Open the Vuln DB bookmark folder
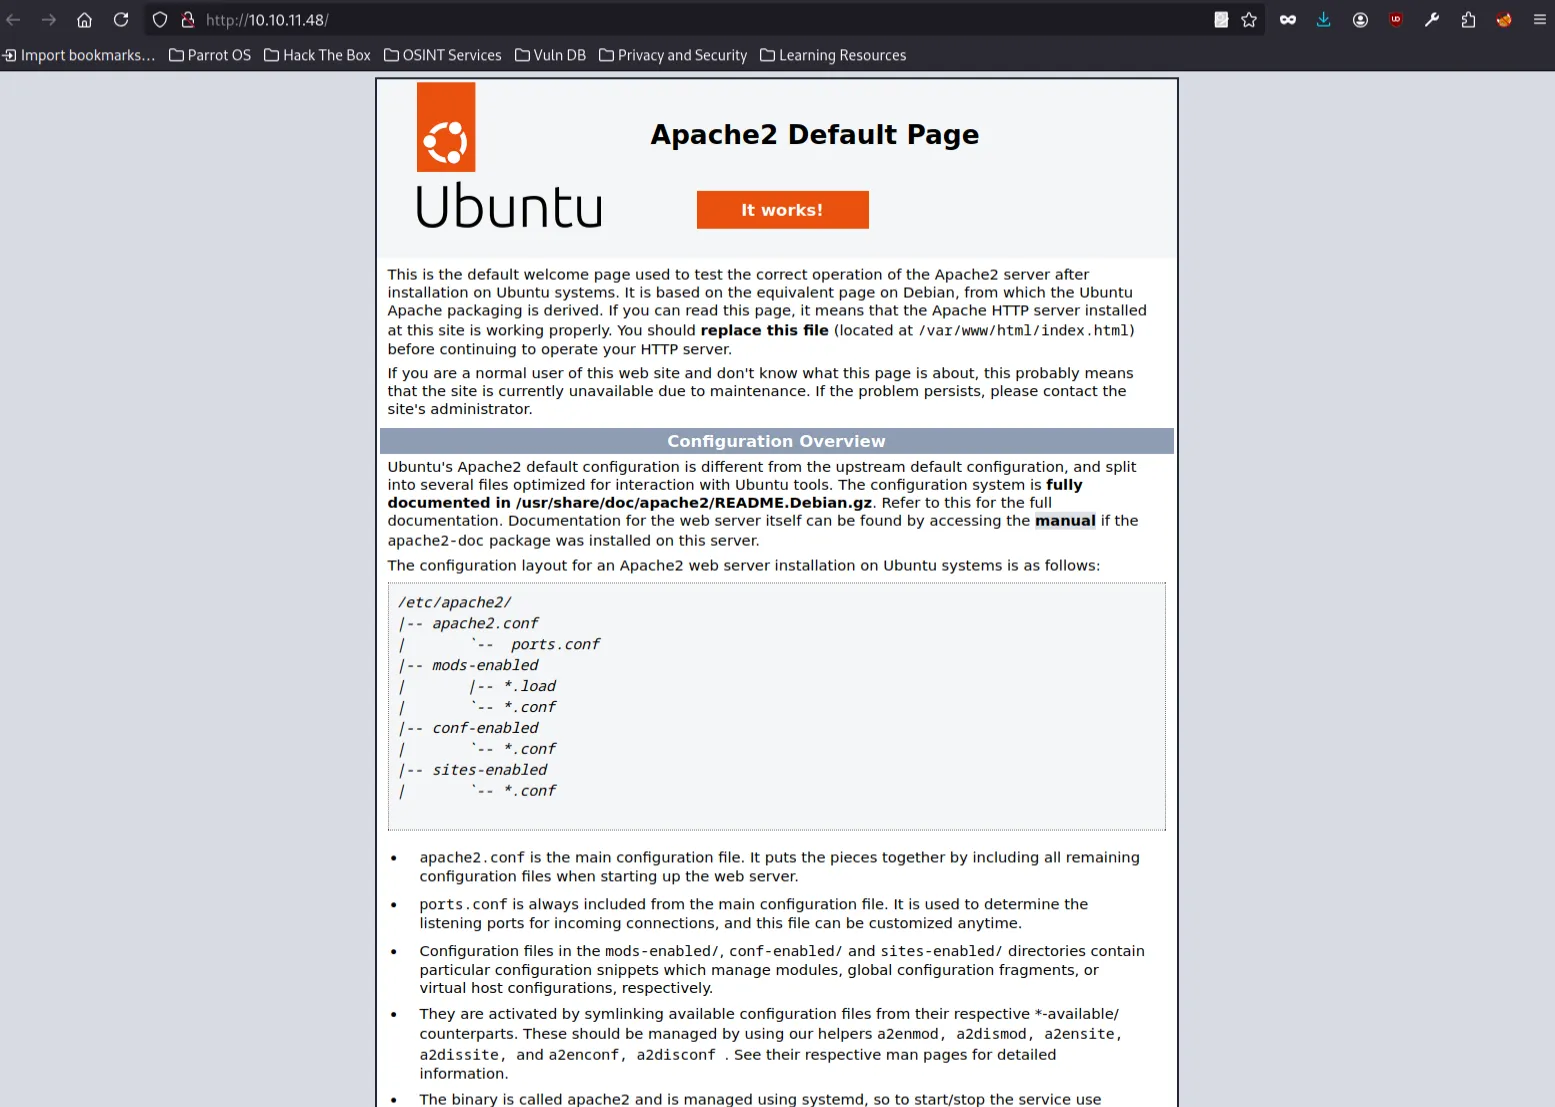This screenshot has width=1555, height=1107. click(550, 55)
